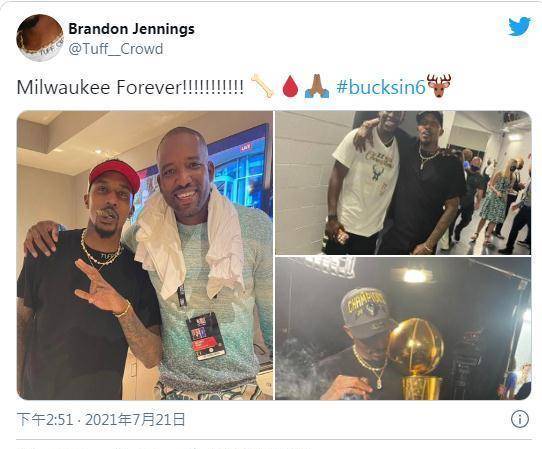Open tweet timestamp 2021年7月21日

coord(136,420)
